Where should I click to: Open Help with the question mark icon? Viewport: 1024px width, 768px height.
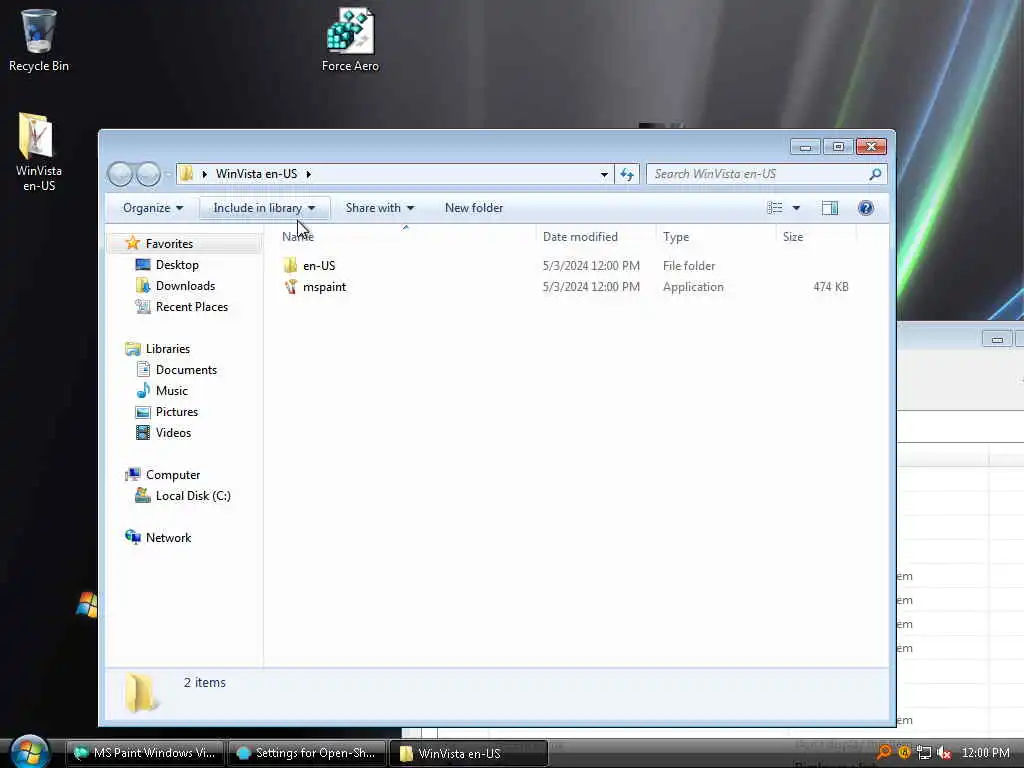tap(865, 208)
